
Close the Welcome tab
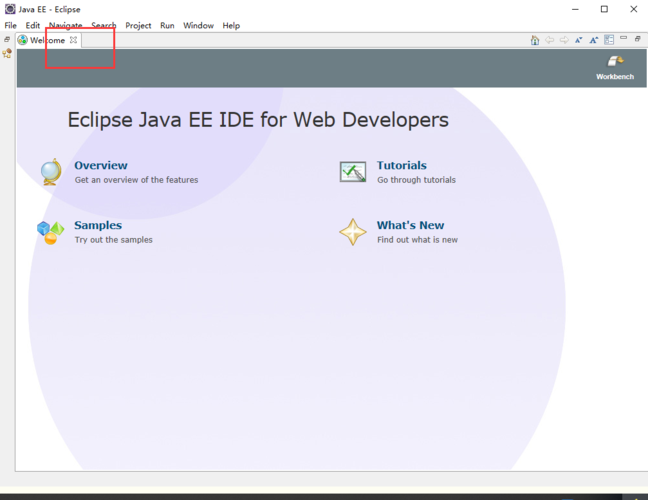tap(73, 40)
